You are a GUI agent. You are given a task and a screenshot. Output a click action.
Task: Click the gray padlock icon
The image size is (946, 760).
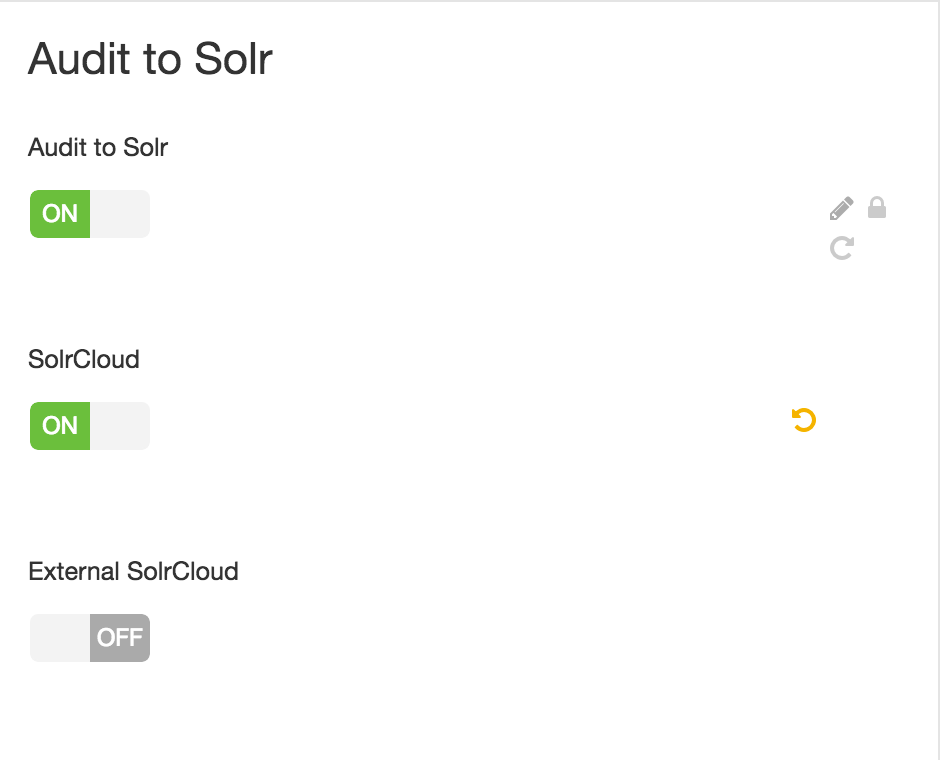[877, 207]
